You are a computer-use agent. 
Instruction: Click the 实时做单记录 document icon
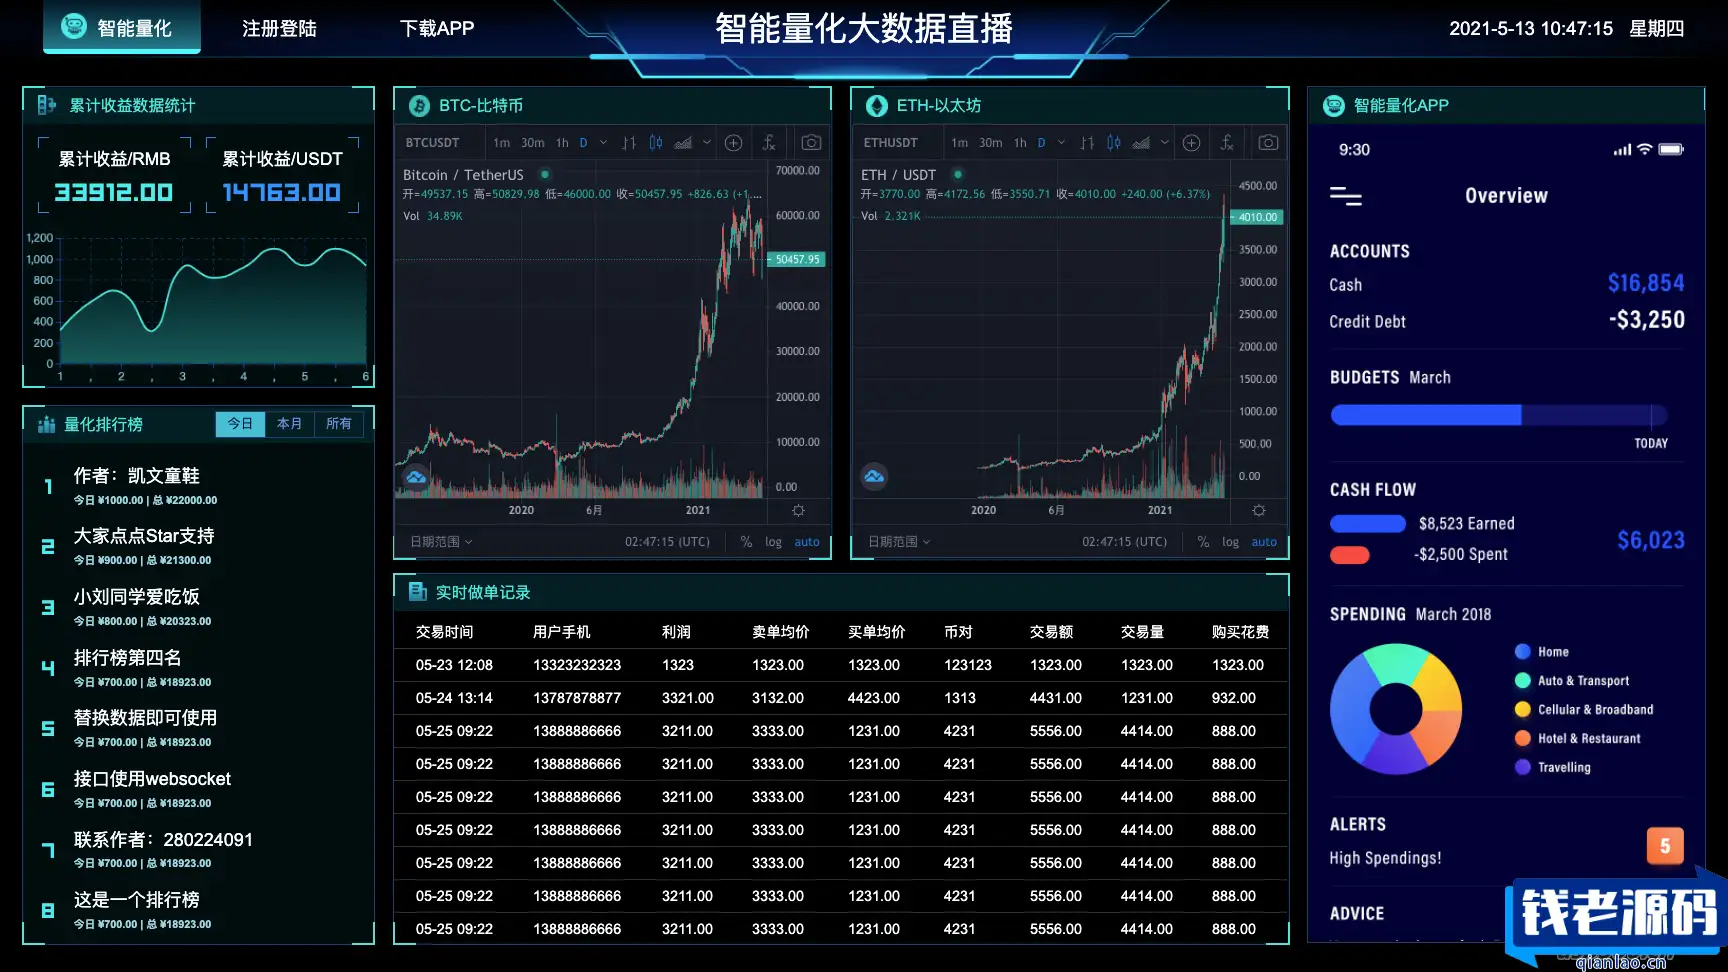pos(417,592)
